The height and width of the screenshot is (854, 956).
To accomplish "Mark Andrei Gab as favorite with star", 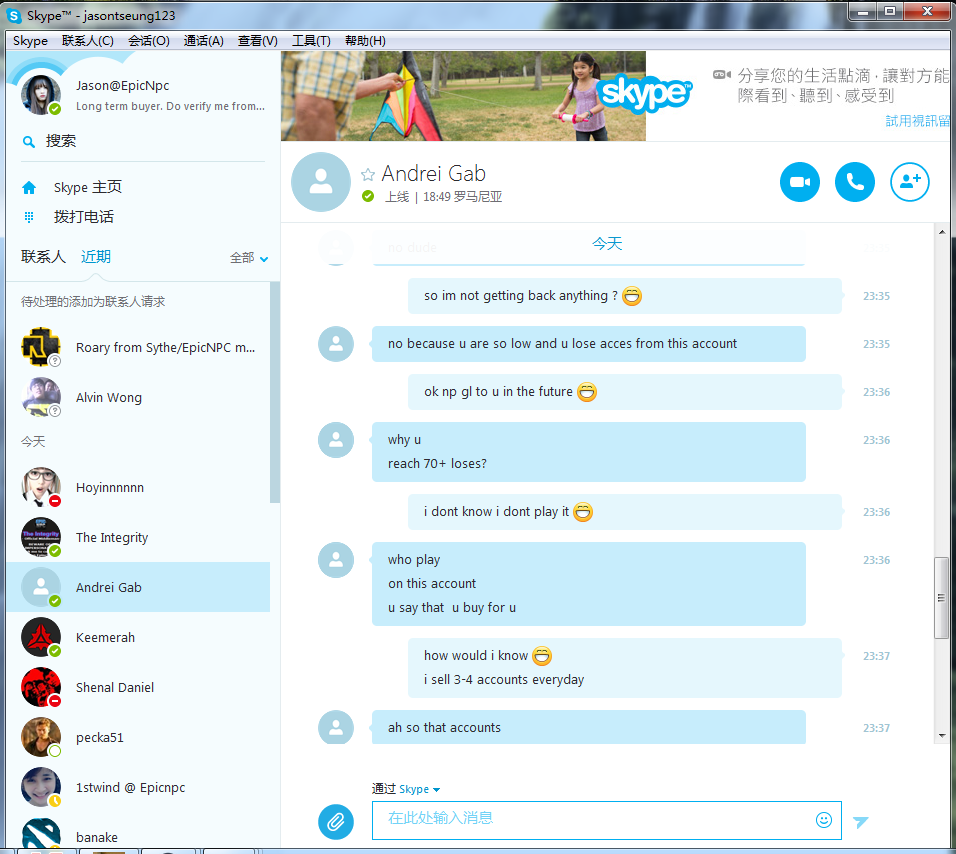I will point(368,175).
